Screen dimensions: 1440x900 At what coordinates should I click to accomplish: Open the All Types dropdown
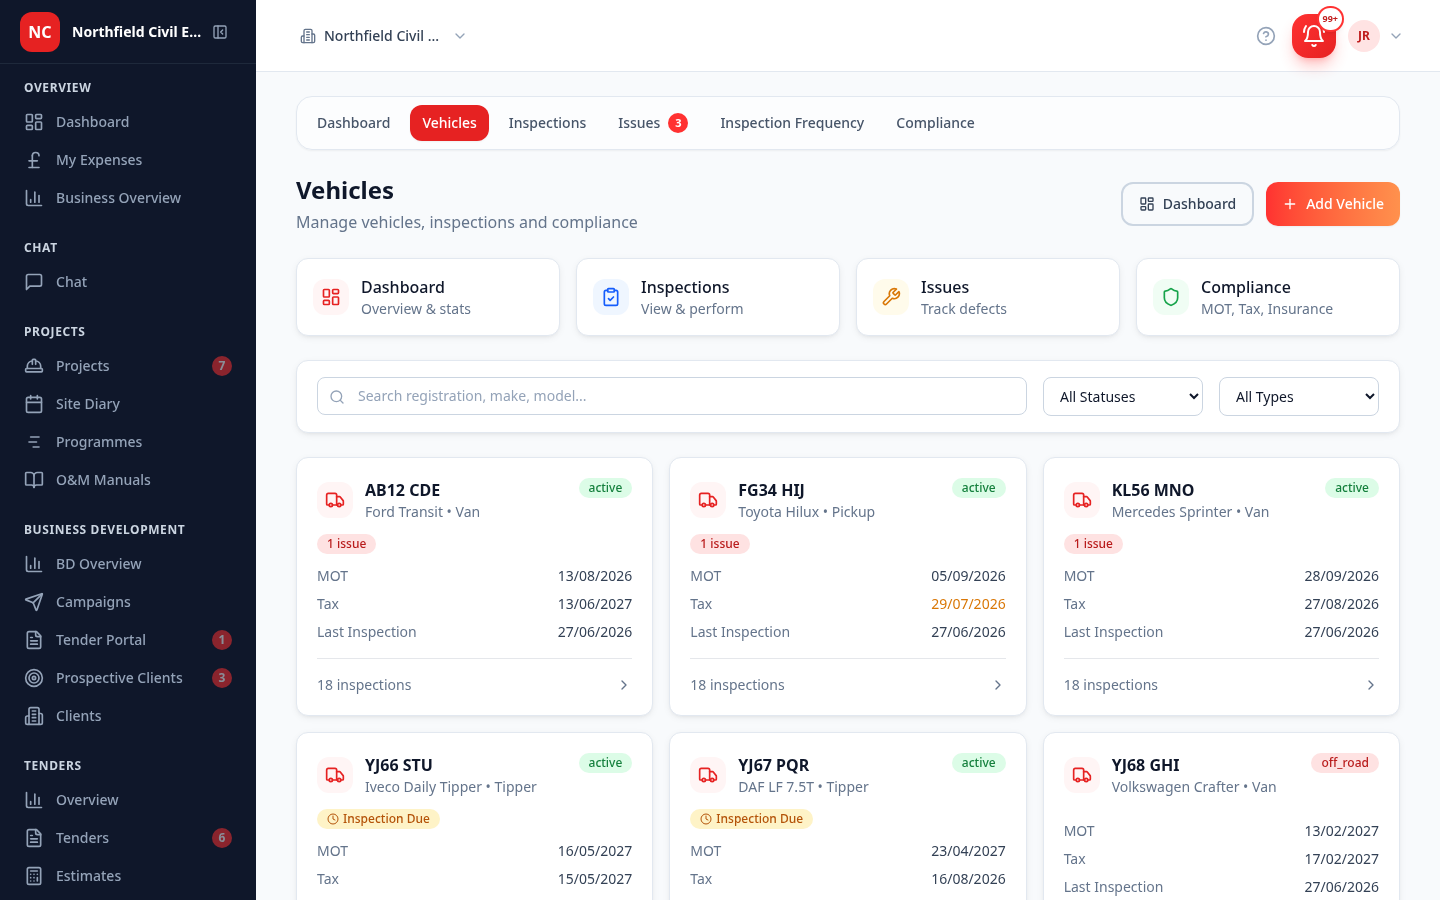coord(1299,397)
